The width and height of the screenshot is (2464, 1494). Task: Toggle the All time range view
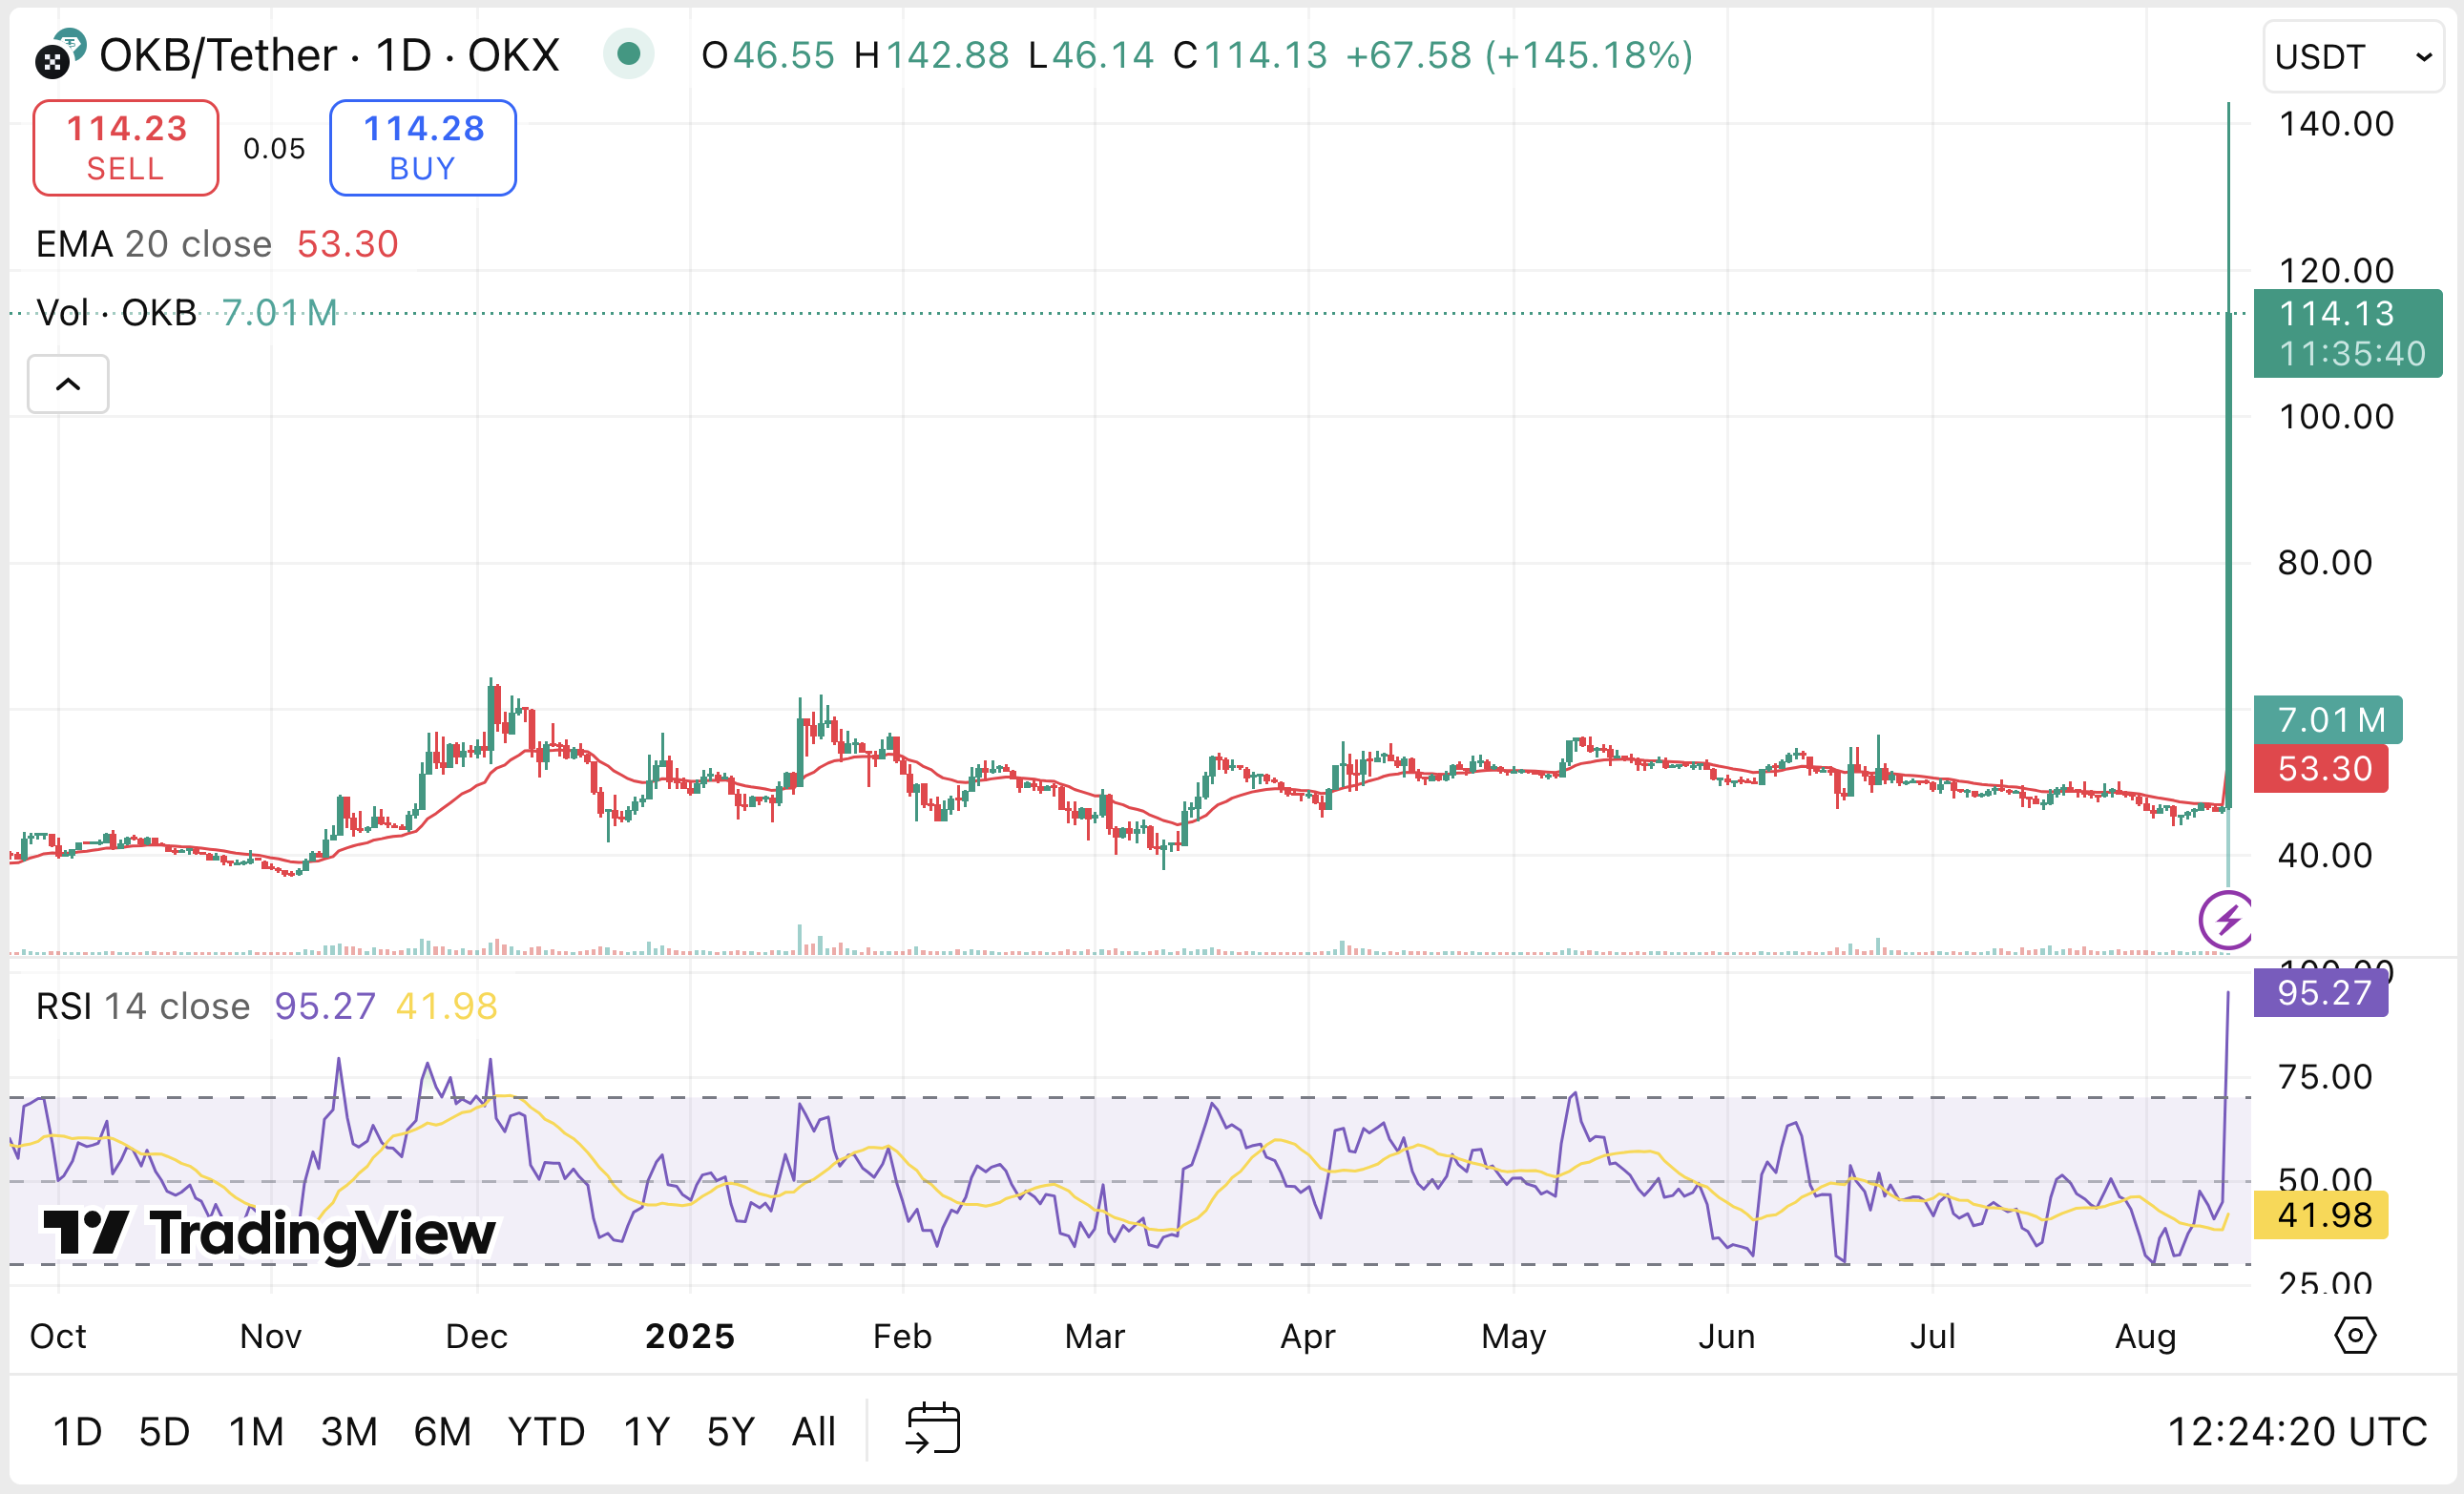[x=813, y=1430]
